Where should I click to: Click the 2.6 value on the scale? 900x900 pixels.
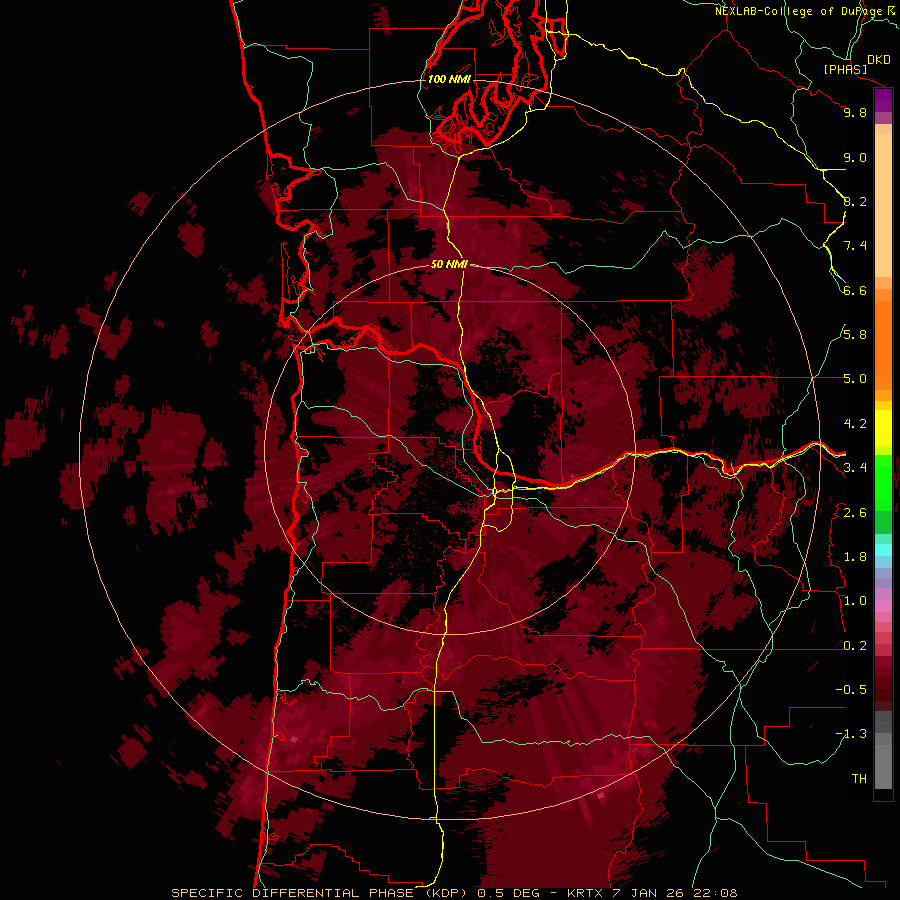point(855,512)
